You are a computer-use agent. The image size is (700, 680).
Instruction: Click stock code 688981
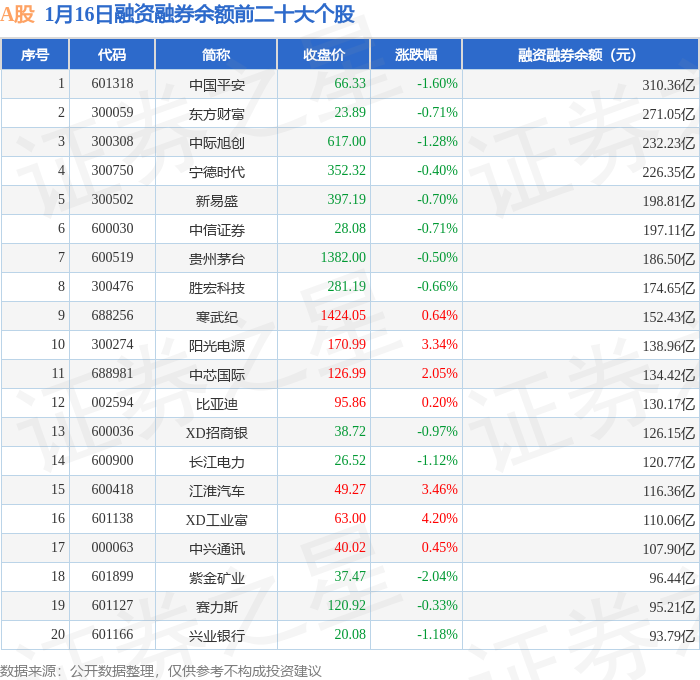coord(112,374)
